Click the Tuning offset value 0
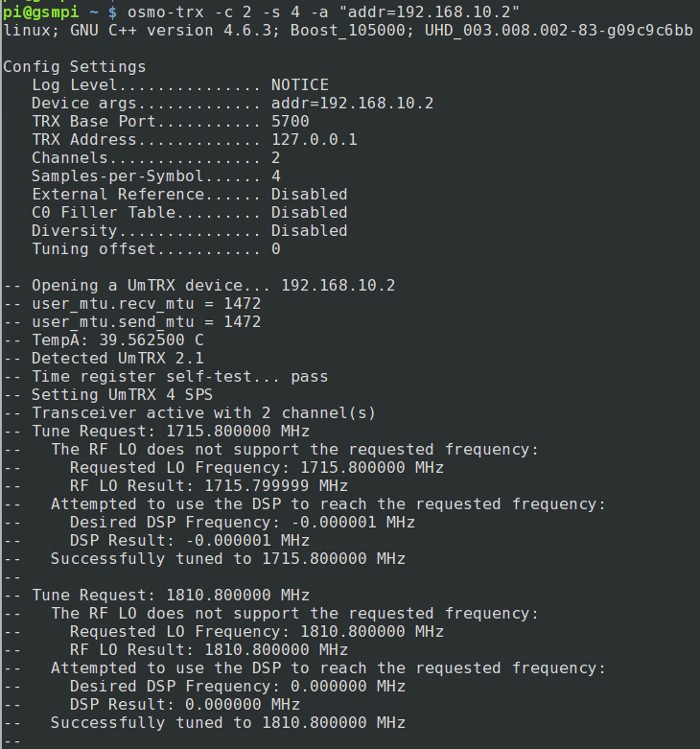This screenshot has width=700, height=749. [x=276, y=248]
